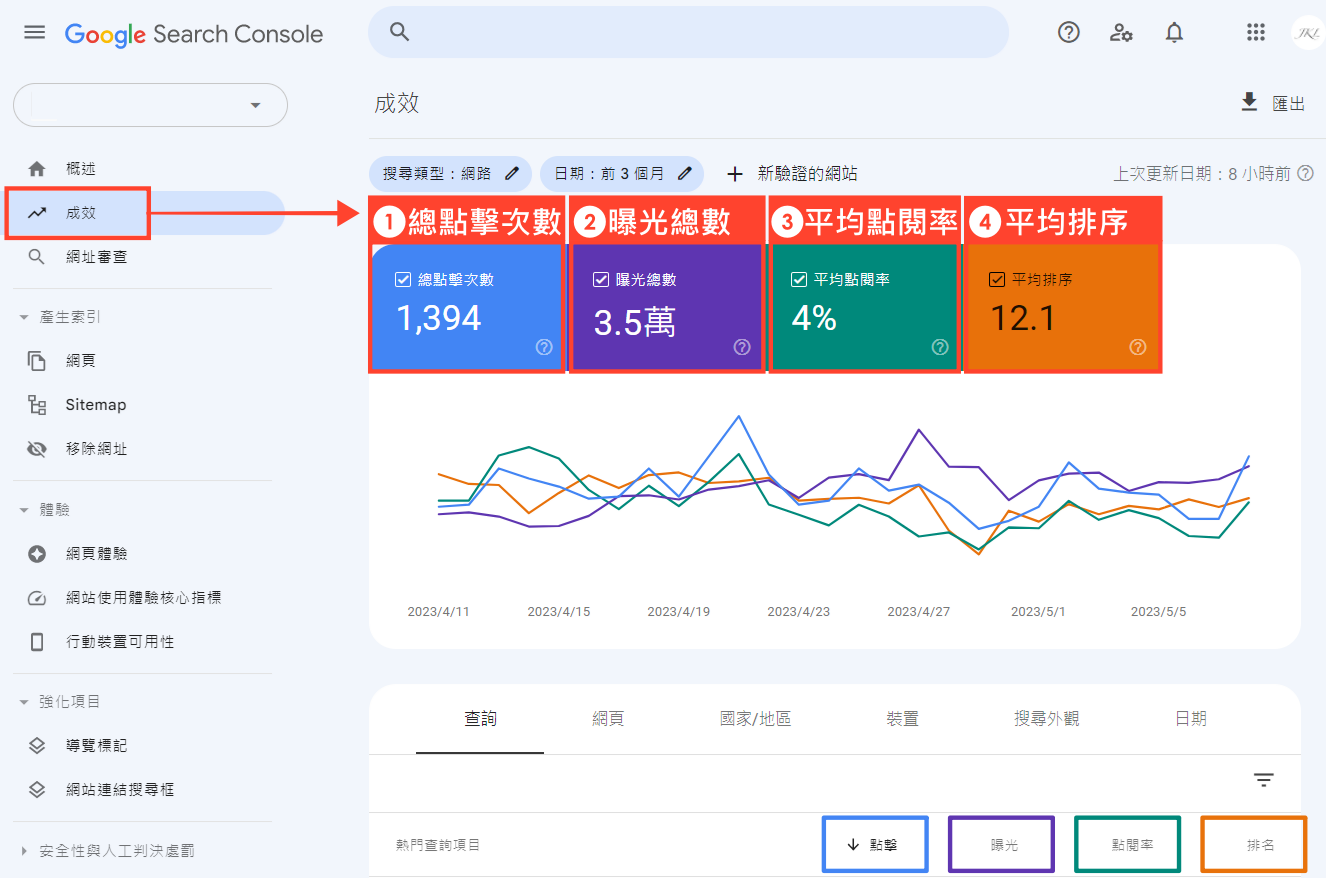The height and width of the screenshot is (878, 1326).
Task: Toggle the 平均點閱率 checkbox
Action: tap(798, 280)
